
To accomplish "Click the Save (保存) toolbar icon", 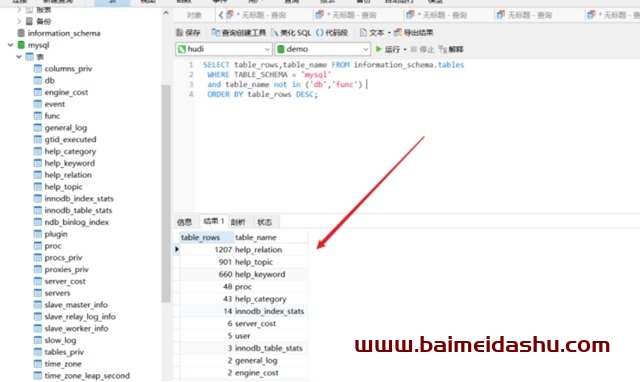I will tap(180, 33).
